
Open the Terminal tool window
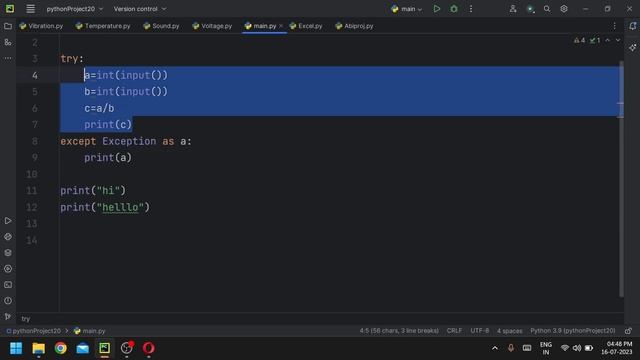tap(8, 285)
